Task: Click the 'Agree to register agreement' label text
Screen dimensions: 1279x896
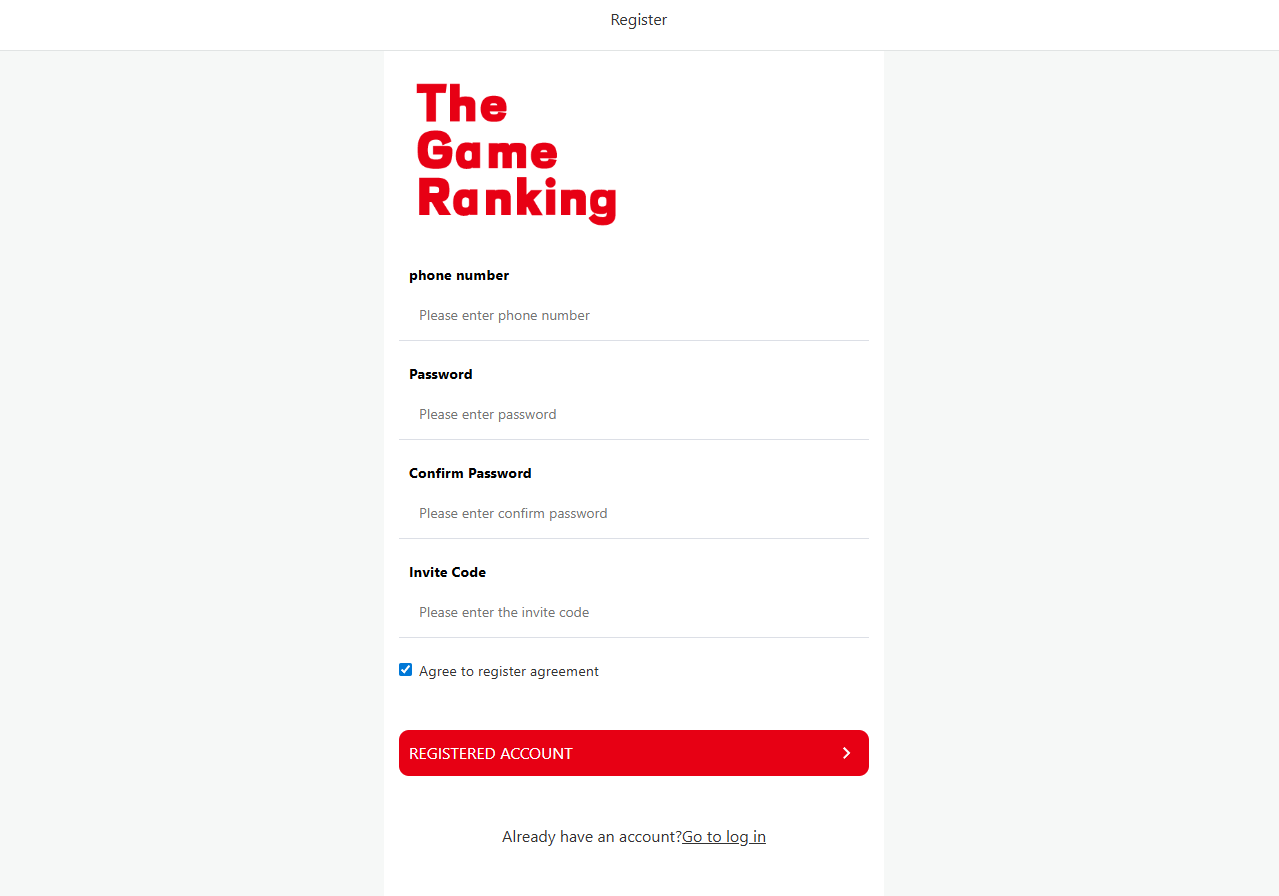Action: pos(509,672)
